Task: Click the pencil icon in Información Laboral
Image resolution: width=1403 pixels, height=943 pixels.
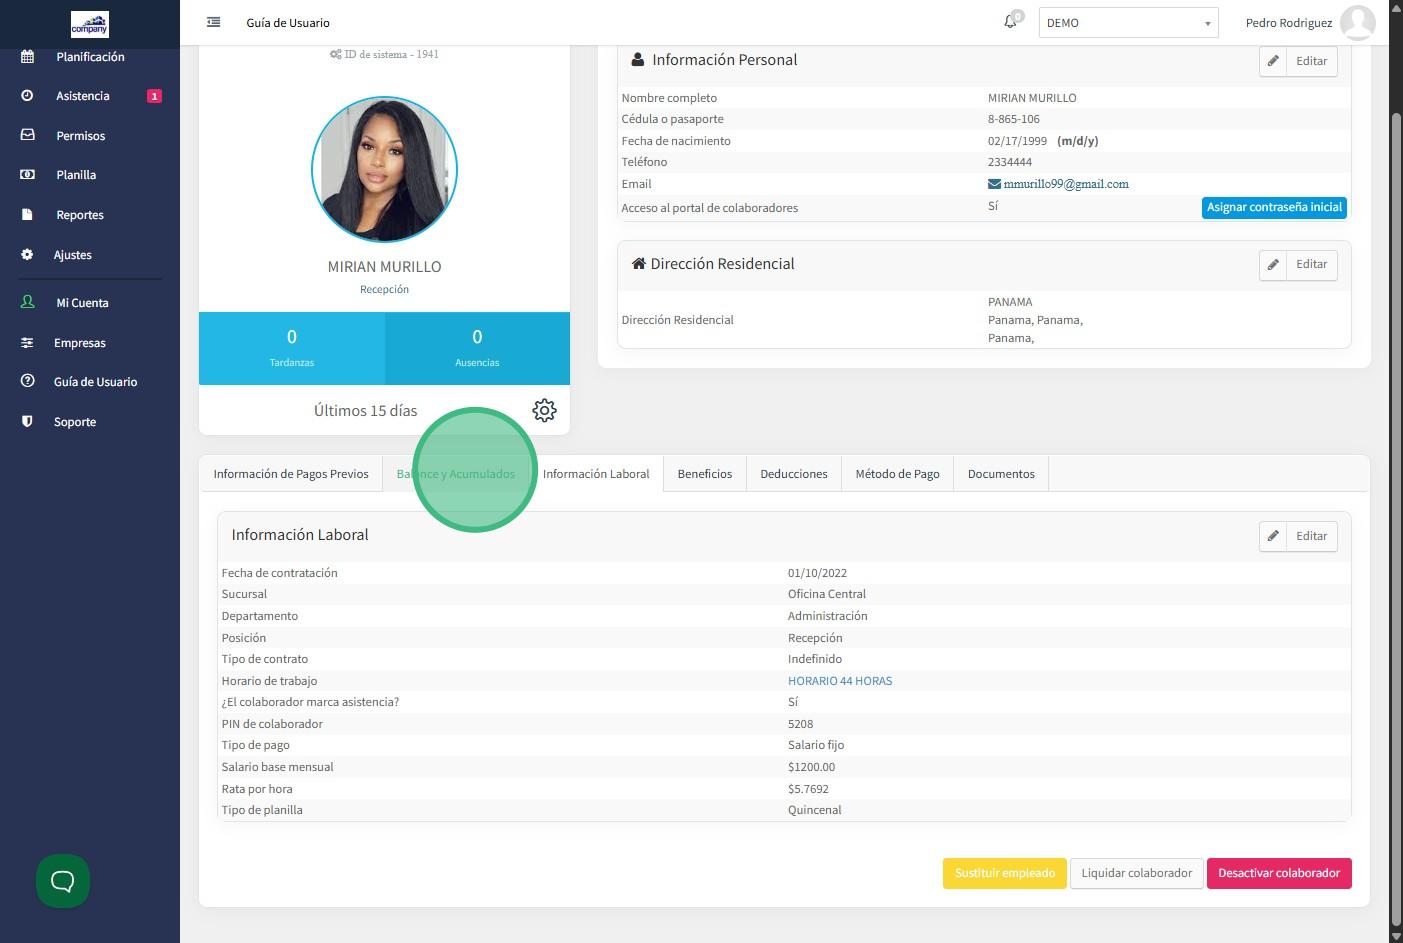Action: (x=1273, y=536)
